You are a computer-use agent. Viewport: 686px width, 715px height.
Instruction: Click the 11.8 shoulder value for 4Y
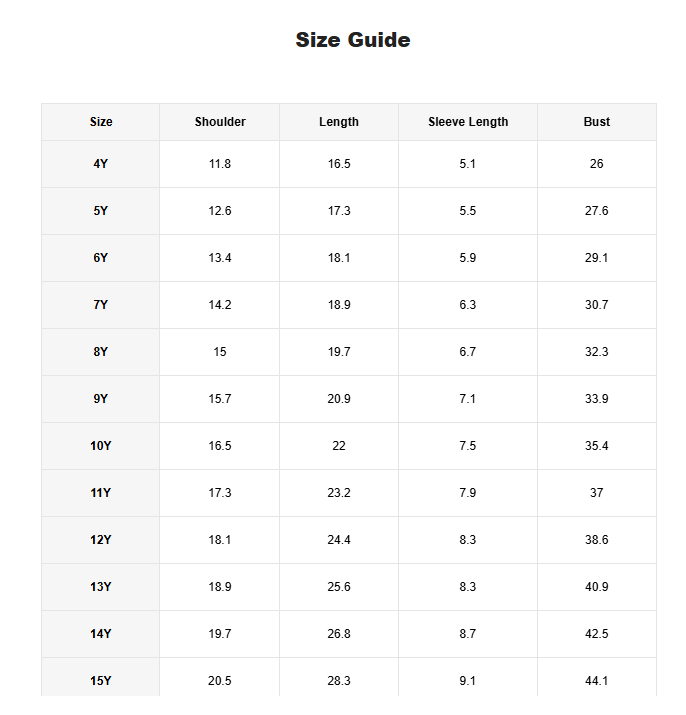point(220,164)
